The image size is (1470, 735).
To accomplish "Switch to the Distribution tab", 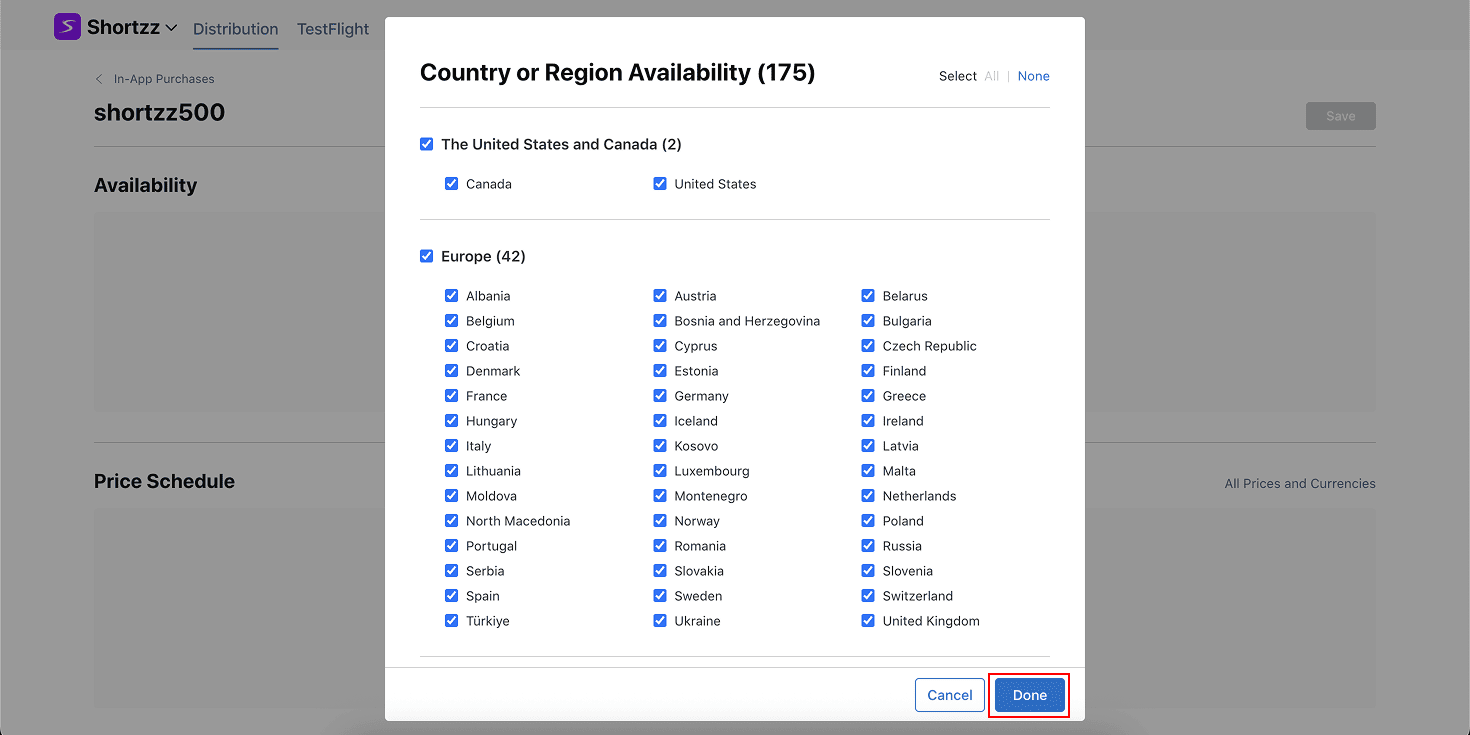I will click(235, 29).
